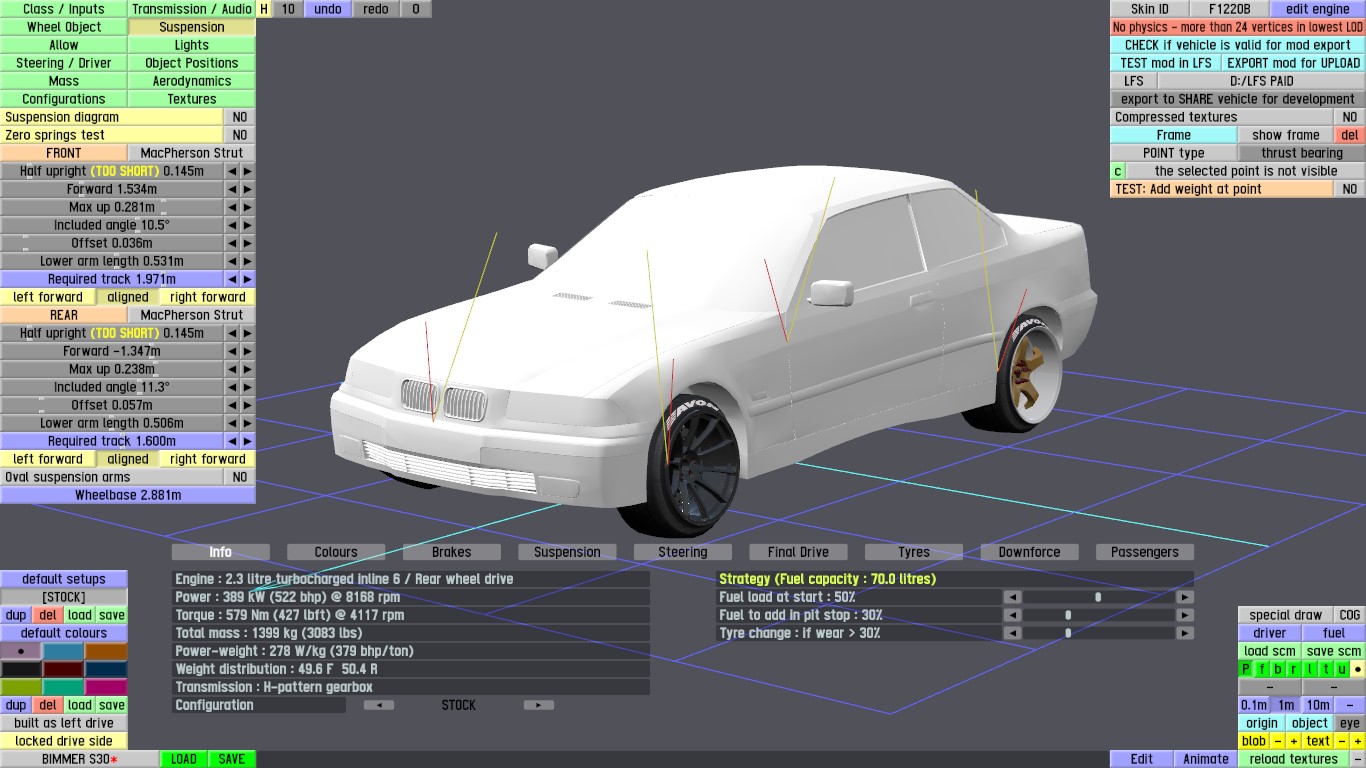Viewport: 1366px width, 768px height.
Task: Increase rear Lower arm length 0.506m
Action: (x=247, y=423)
